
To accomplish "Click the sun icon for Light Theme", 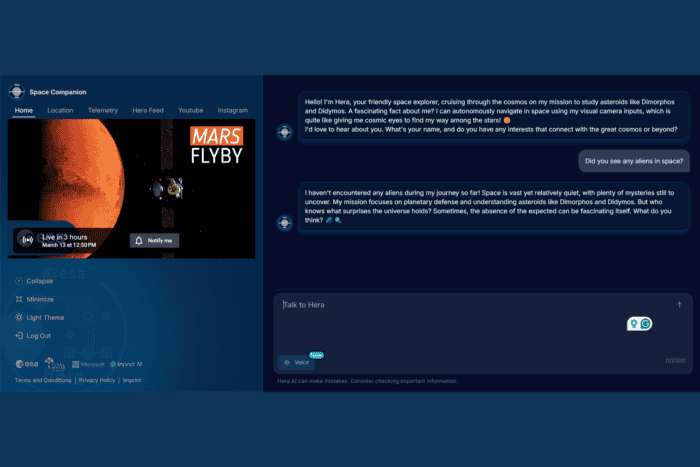I will pyautogui.click(x=19, y=317).
